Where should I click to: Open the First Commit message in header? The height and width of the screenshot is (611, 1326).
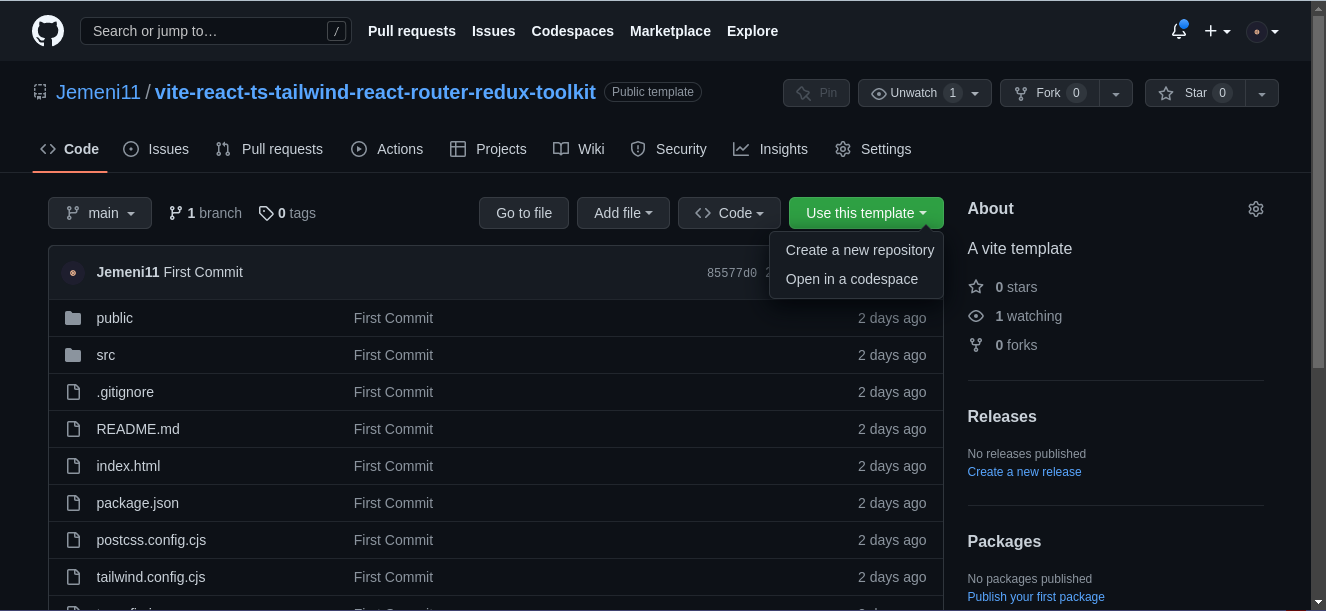coord(203,272)
